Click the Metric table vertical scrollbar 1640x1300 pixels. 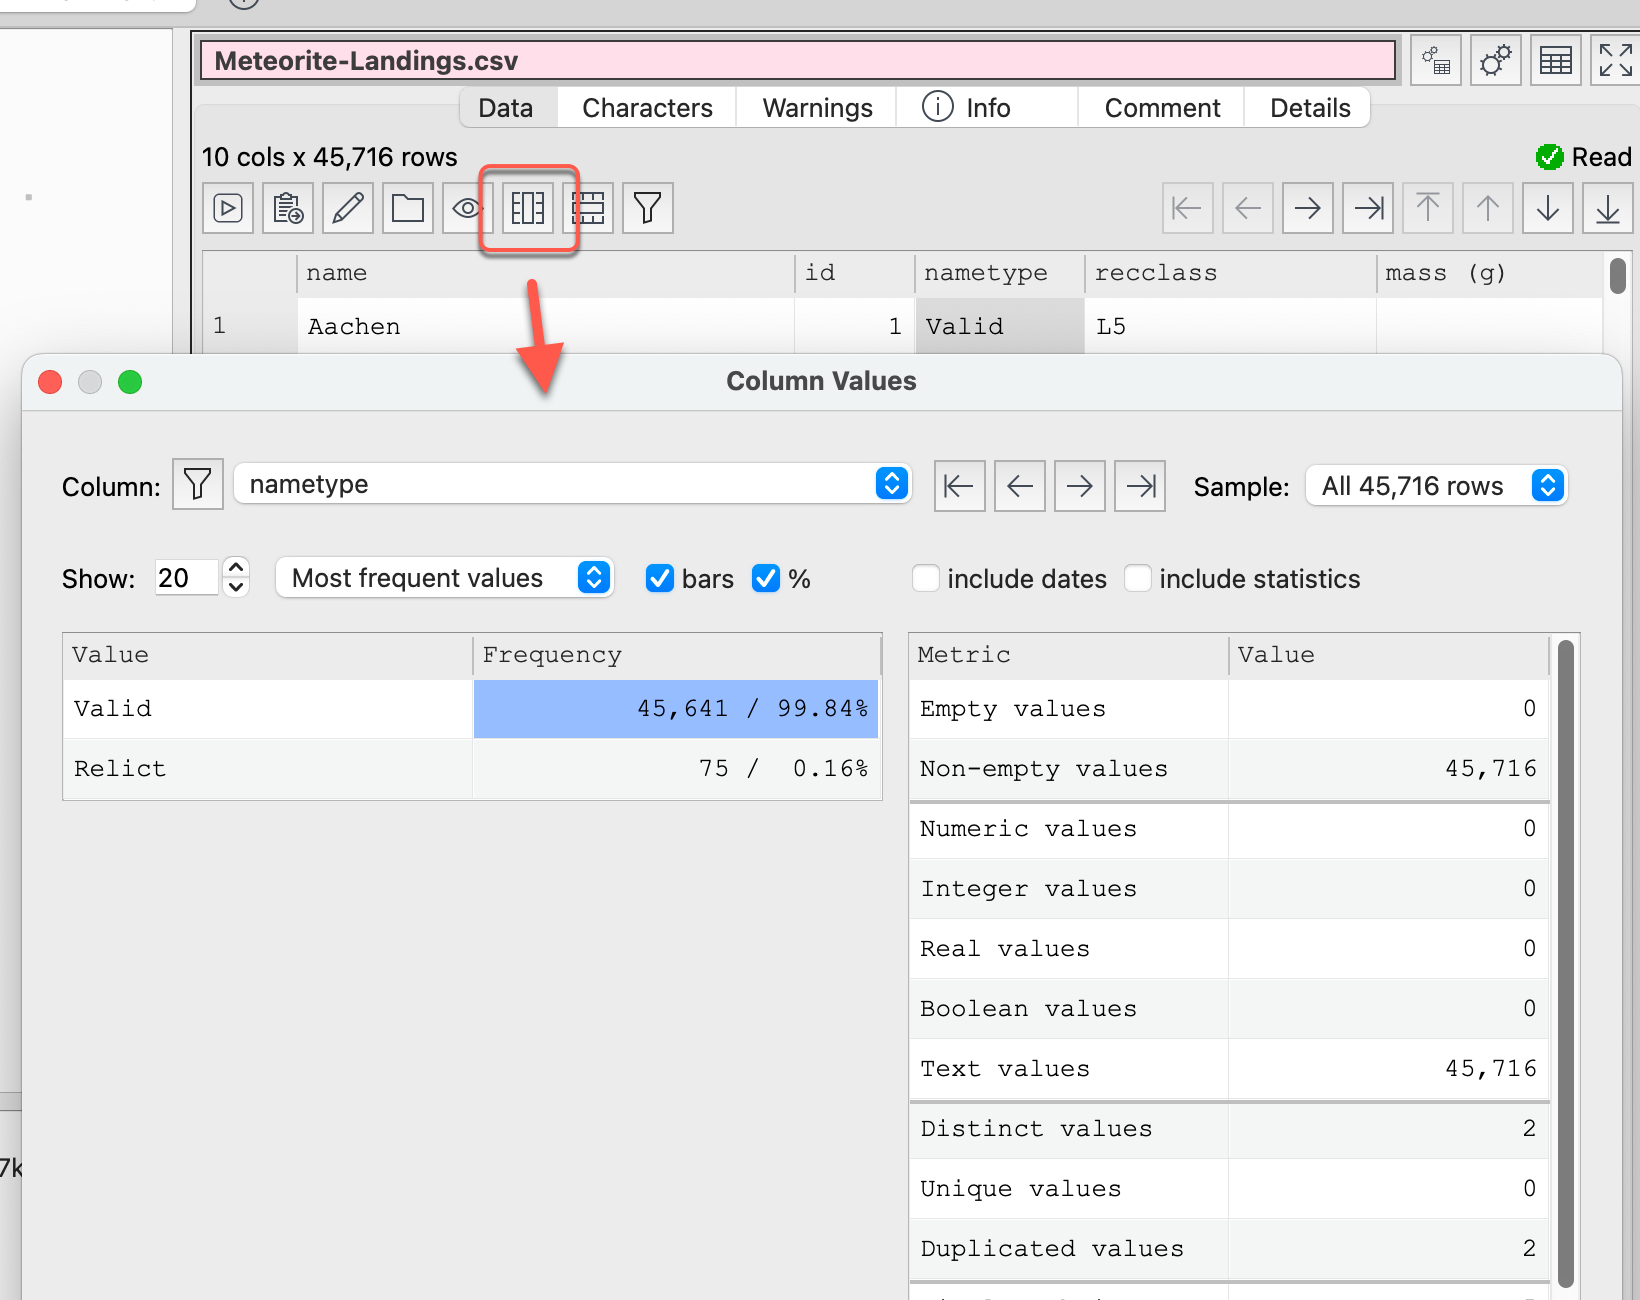pyautogui.click(x=1566, y=963)
